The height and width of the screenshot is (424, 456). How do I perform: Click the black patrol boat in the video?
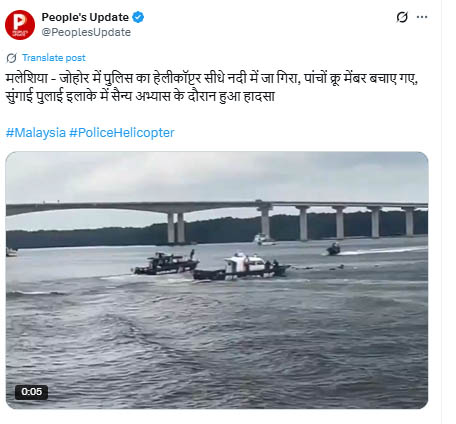pos(166,263)
